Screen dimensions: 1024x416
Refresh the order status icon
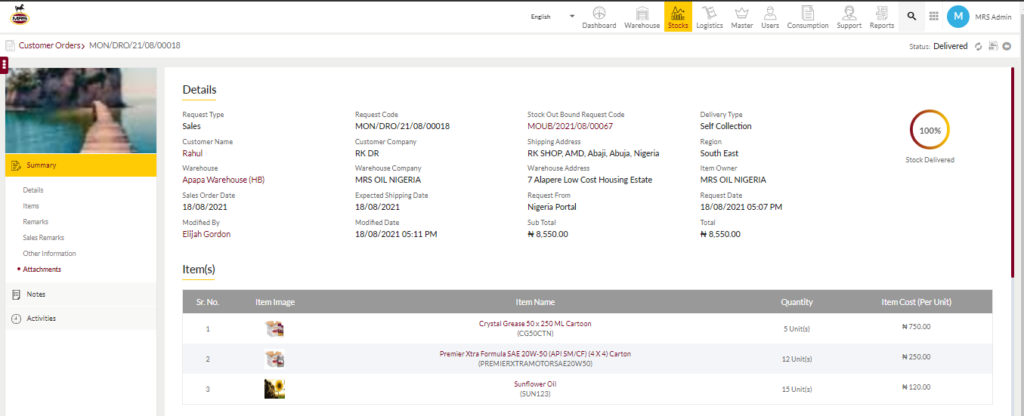(x=978, y=46)
